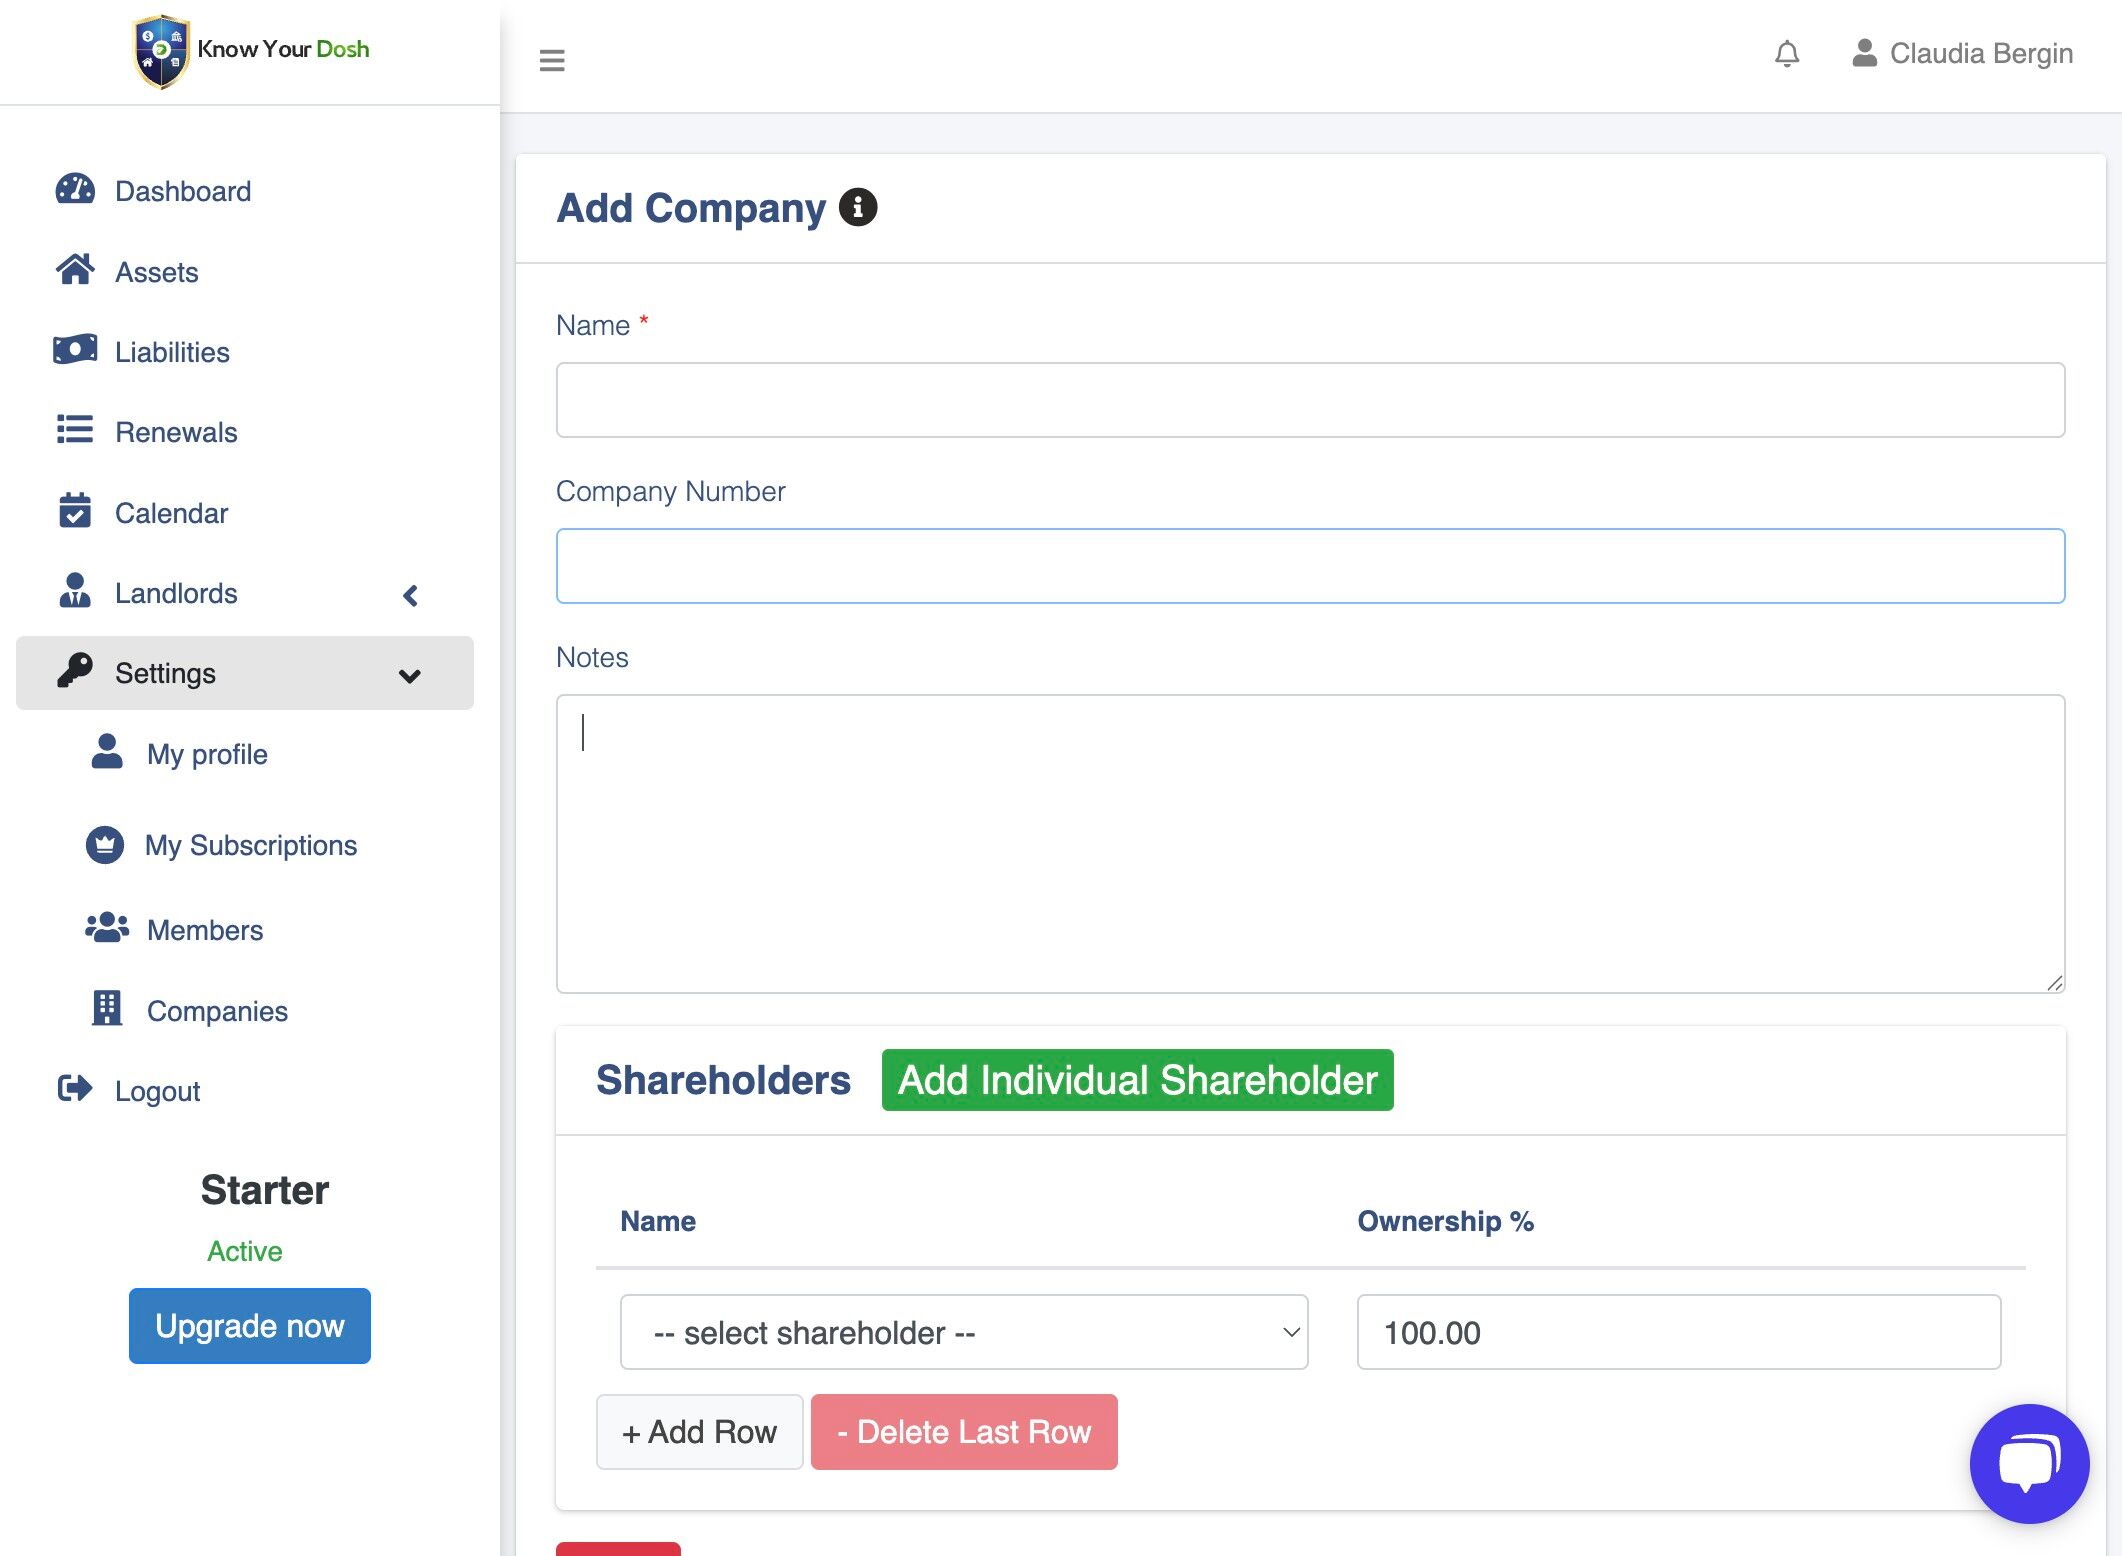Go to the Renewals menu item
Image resolution: width=2122 pixels, height=1556 pixels.
175,432
